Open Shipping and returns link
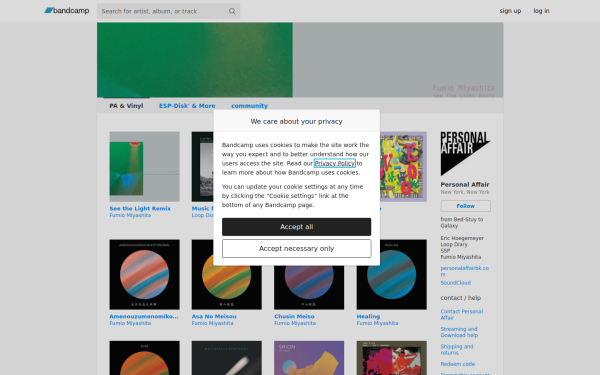This screenshot has width=600, height=375. pos(457,349)
